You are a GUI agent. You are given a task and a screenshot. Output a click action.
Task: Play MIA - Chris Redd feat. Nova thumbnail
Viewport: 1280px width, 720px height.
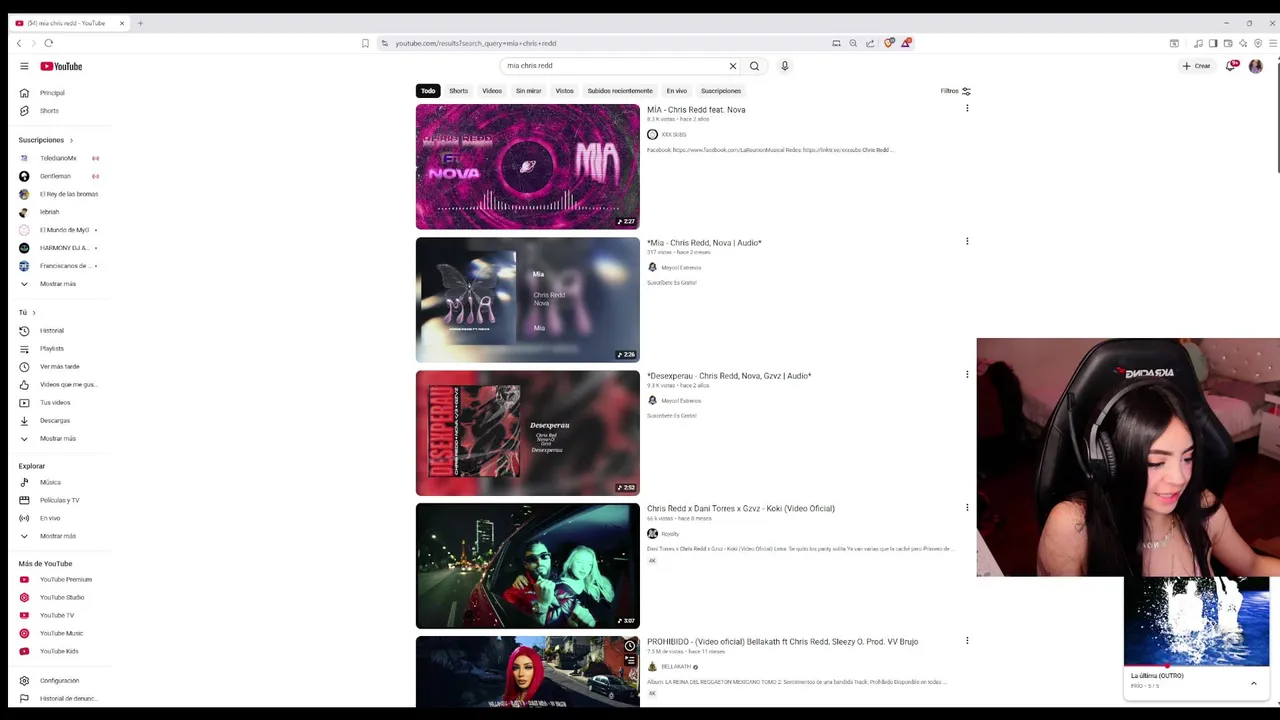[x=528, y=167]
